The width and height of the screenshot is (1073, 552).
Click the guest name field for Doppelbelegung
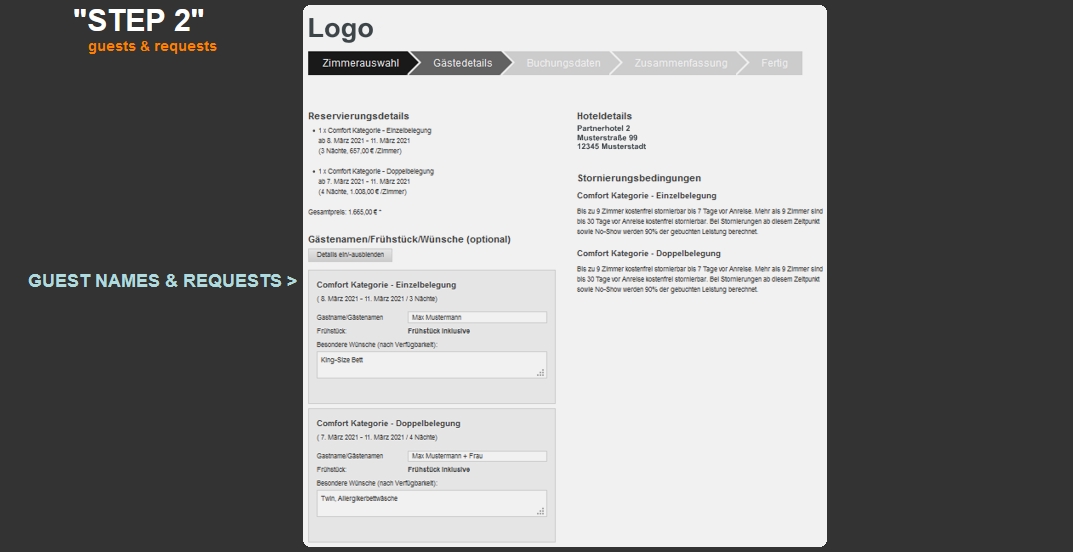click(477, 456)
